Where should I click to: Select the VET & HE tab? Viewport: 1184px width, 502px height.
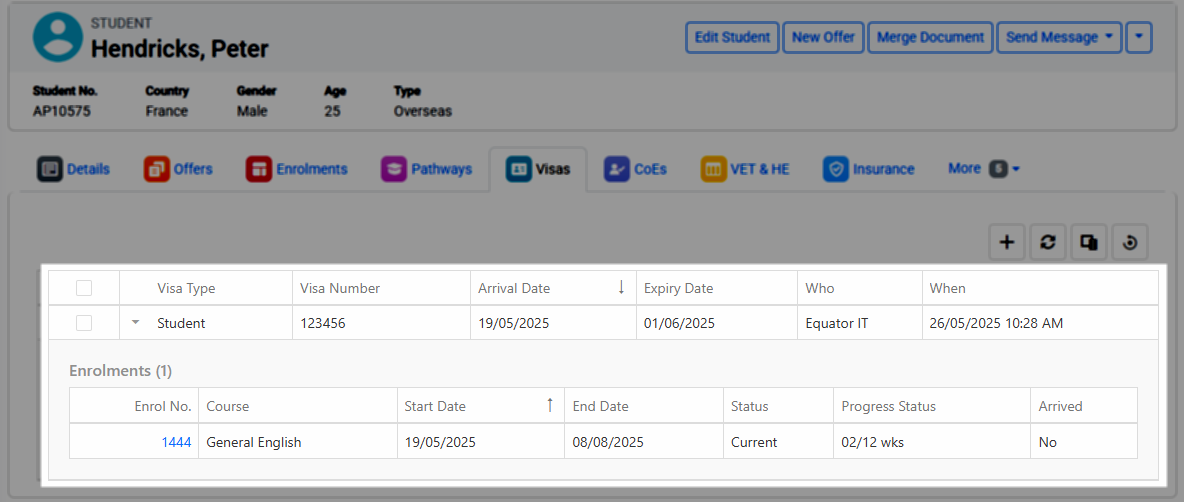coord(745,169)
